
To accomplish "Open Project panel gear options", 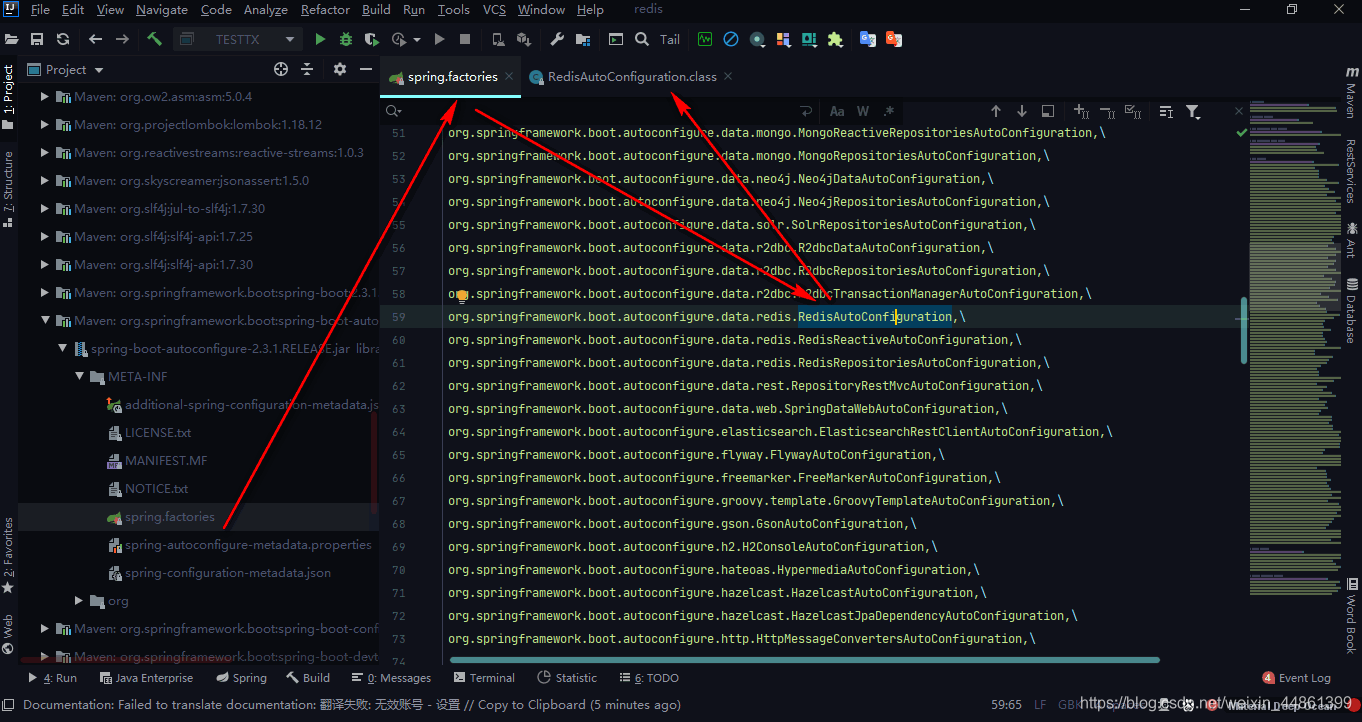I will click(x=339, y=69).
